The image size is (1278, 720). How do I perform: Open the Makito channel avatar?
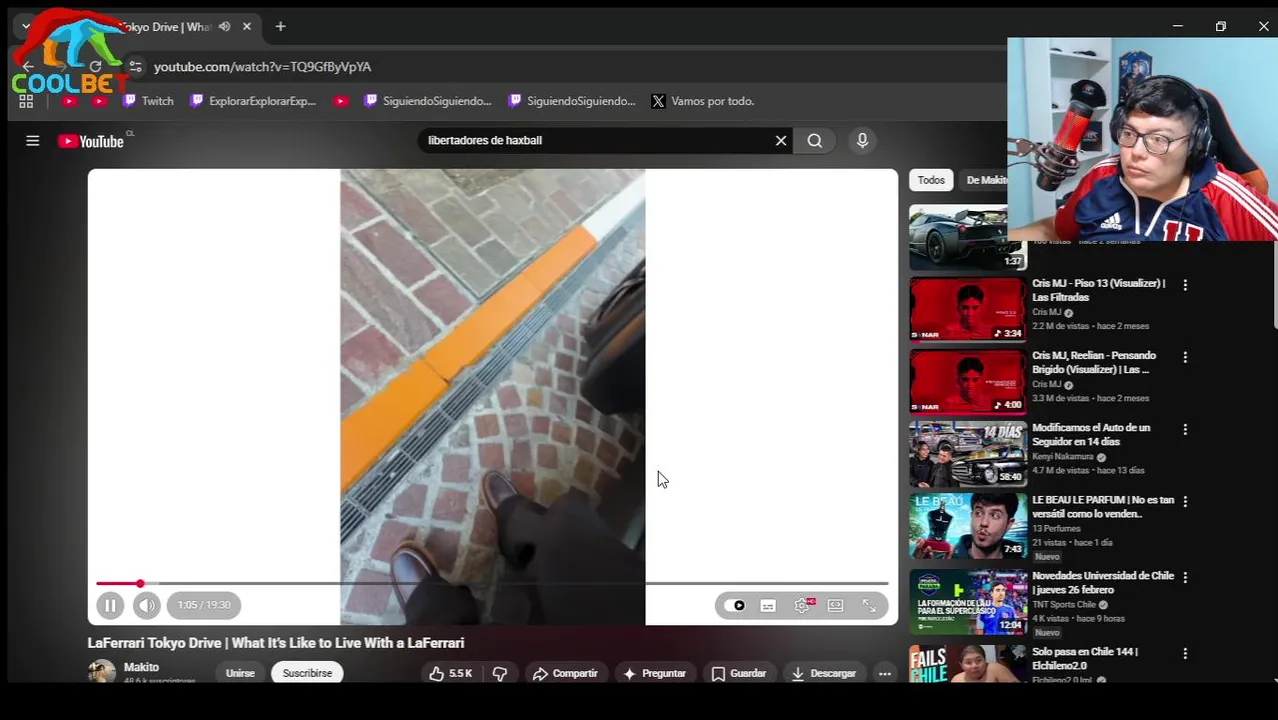[x=101, y=671]
